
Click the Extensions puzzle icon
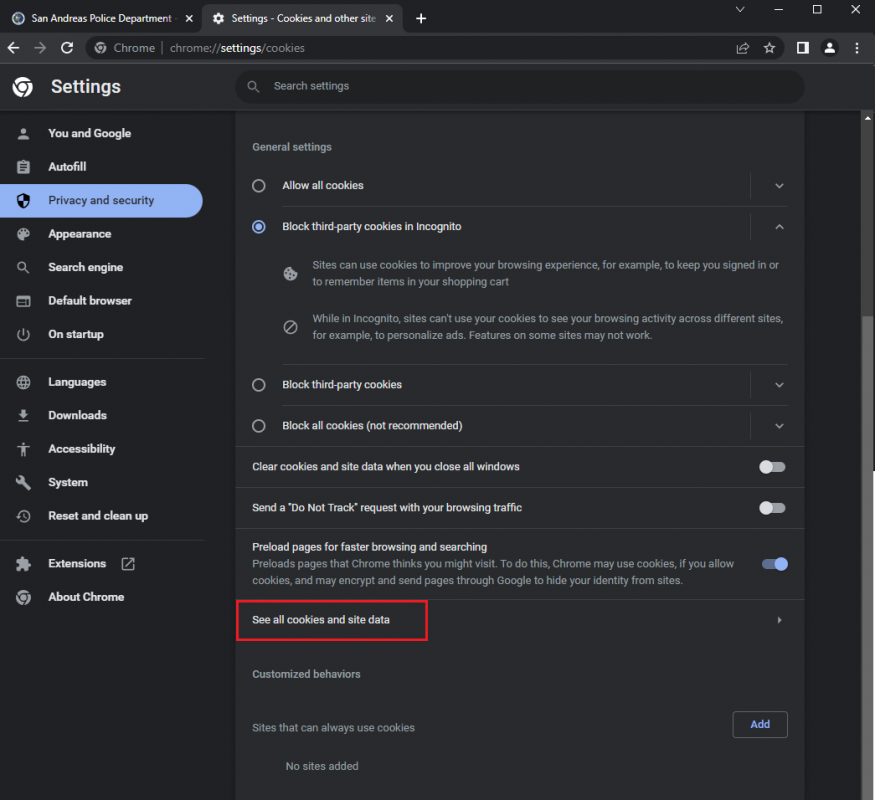(x=23, y=564)
